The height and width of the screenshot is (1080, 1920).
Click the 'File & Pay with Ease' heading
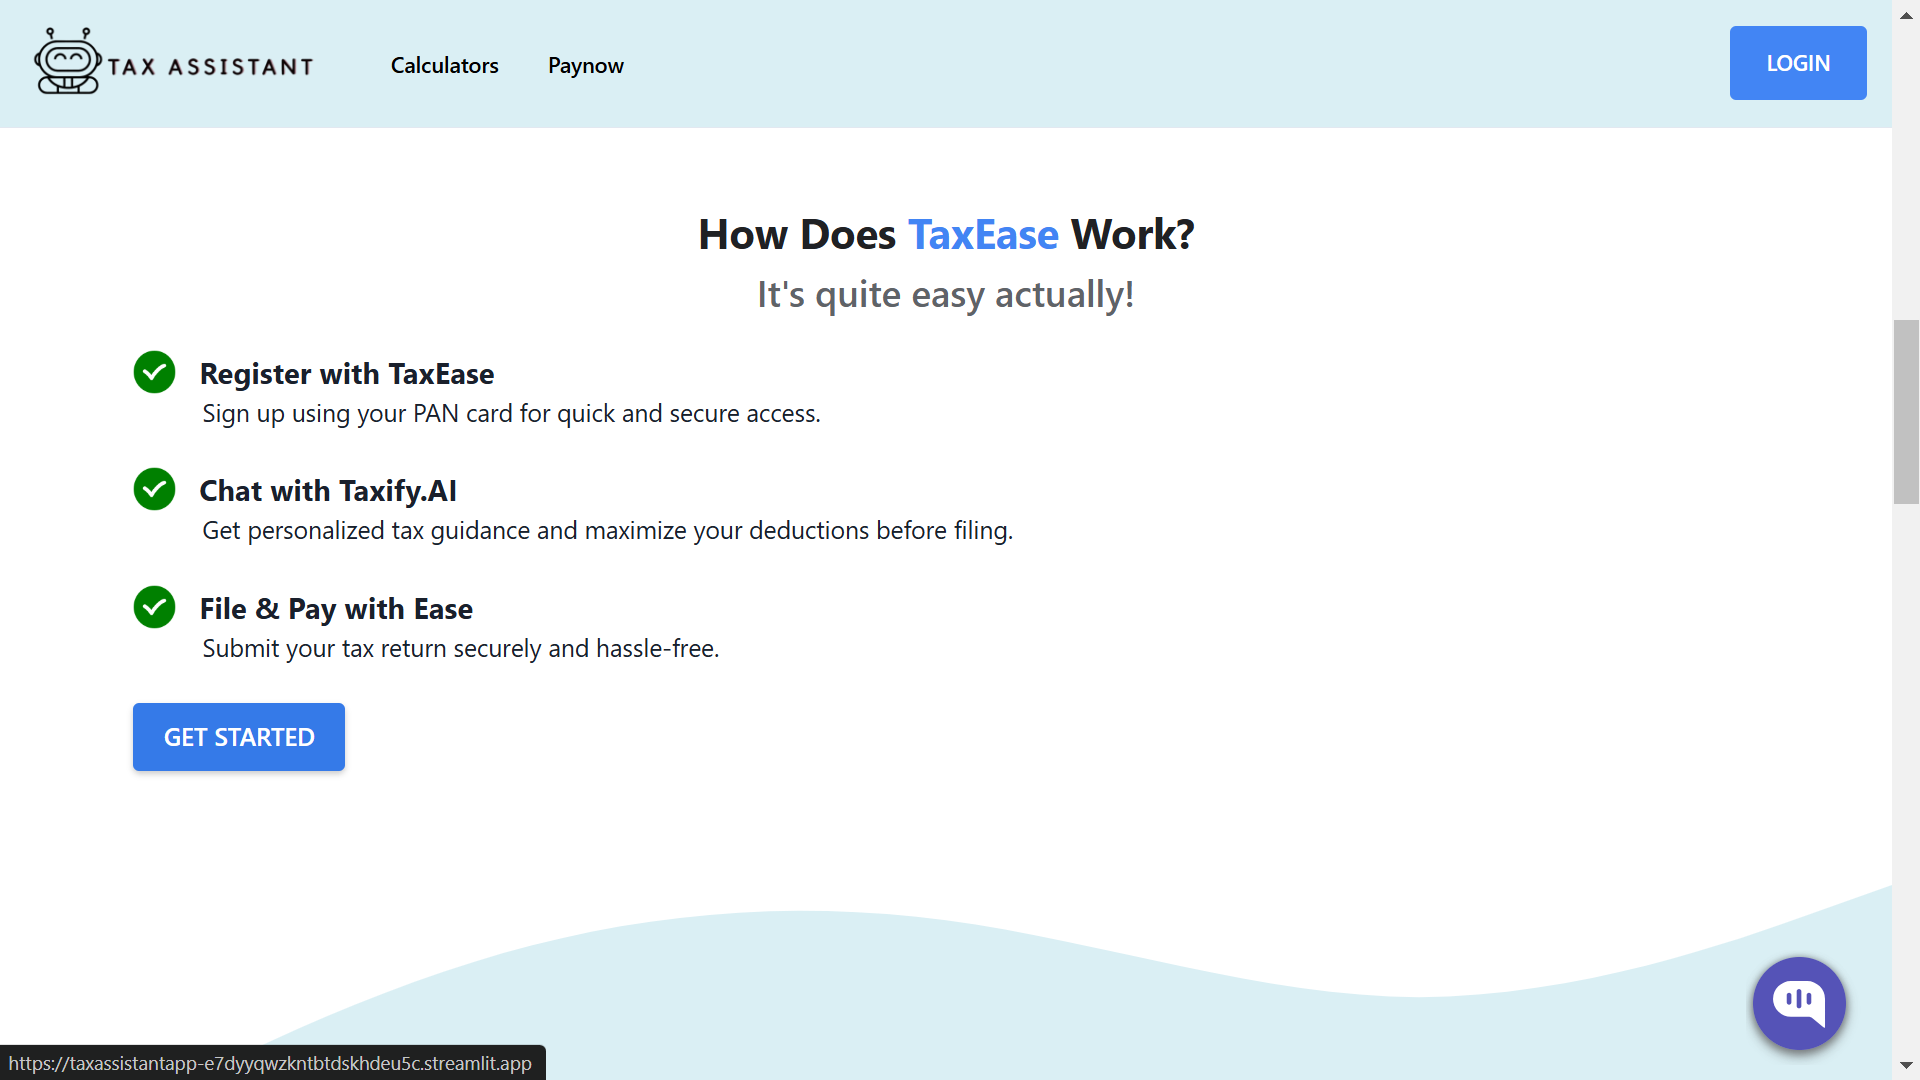pos(336,609)
